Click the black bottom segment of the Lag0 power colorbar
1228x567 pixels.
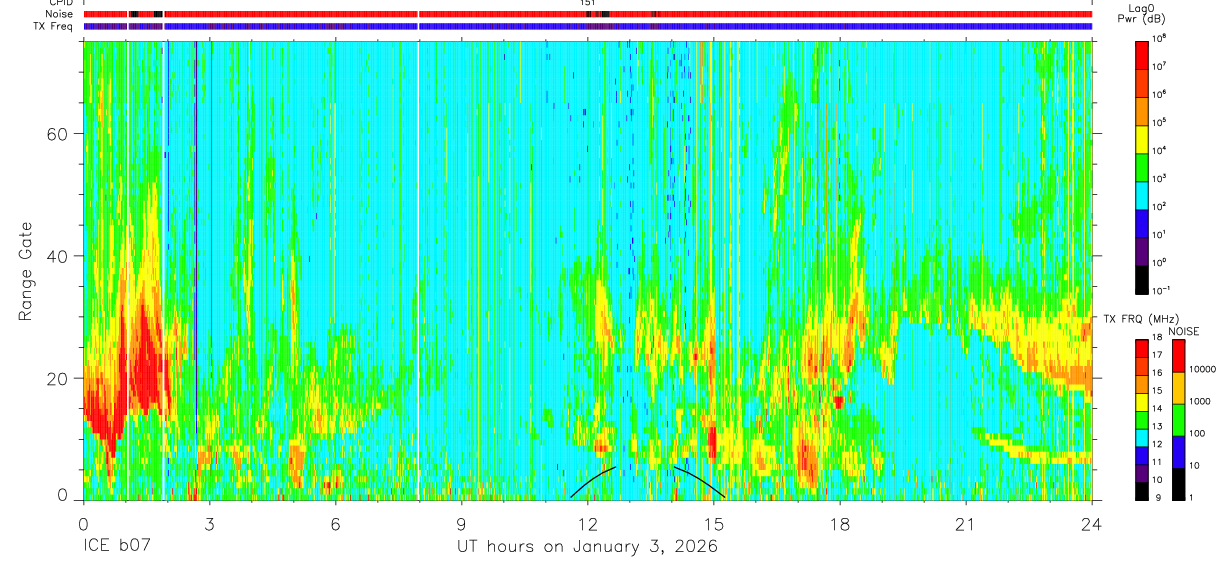pos(1142,279)
